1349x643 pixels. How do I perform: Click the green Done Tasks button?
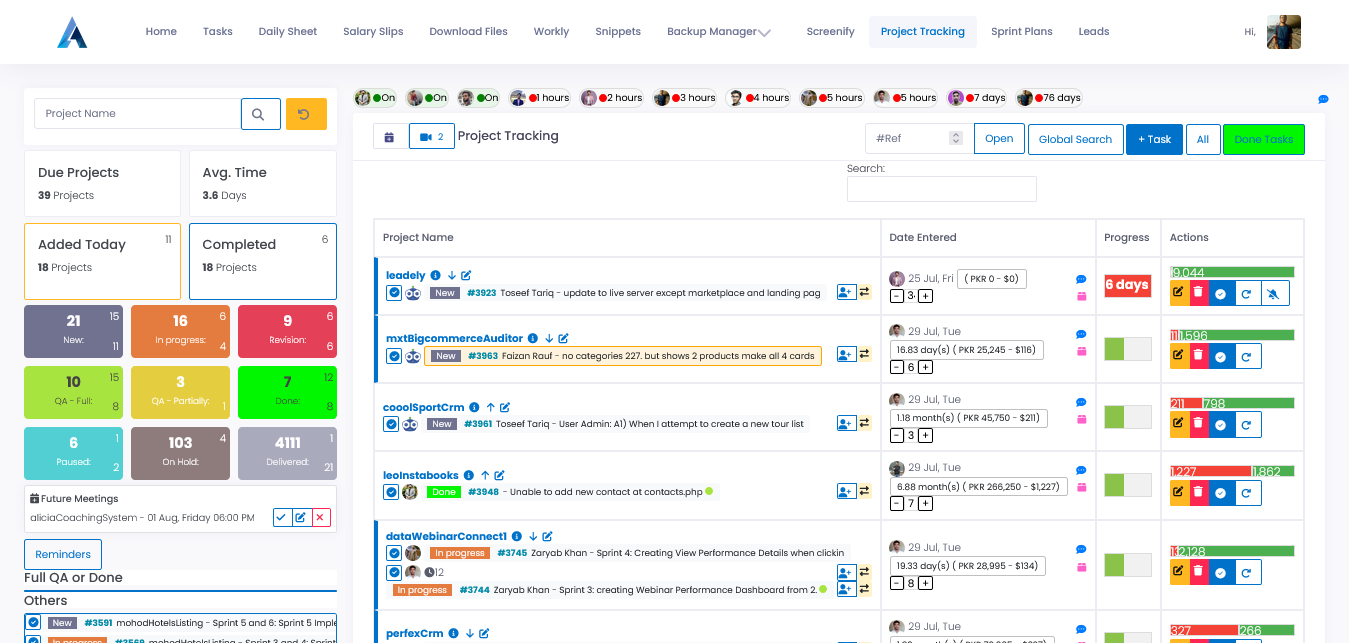[x=1264, y=139]
